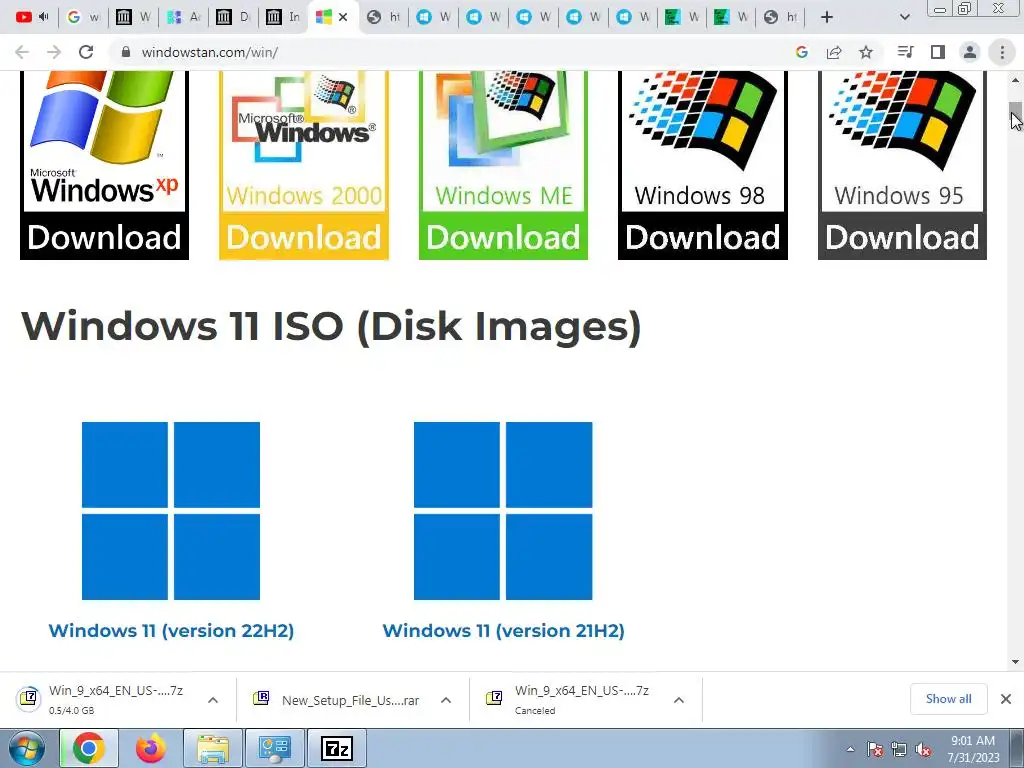Expand options for the downloading Win_9_x64 file
The width and height of the screenshot is (1024, 768).
coord(213,700)
